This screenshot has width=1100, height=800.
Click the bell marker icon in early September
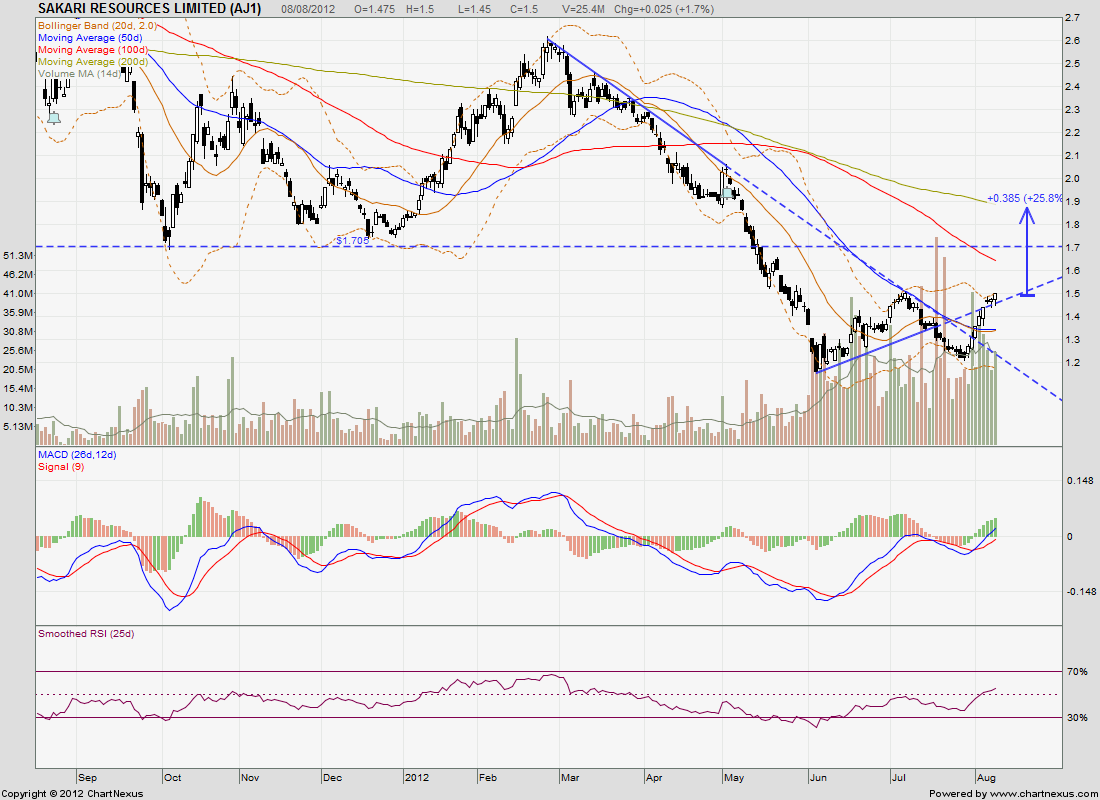pyautogui.click(x=54, y=117)
